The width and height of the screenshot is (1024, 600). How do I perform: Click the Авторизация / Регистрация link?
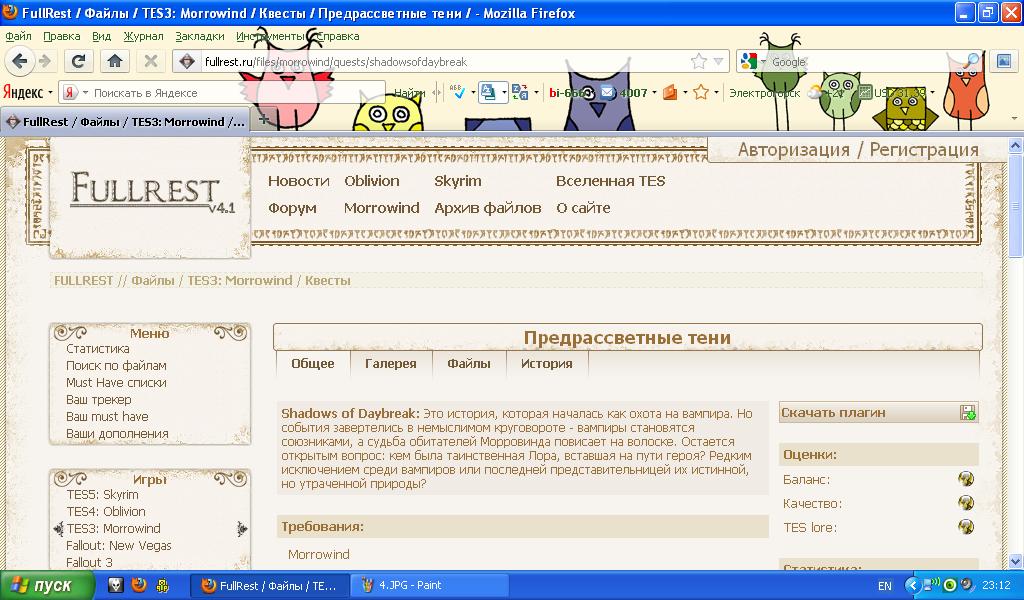[x=858, y=150]
